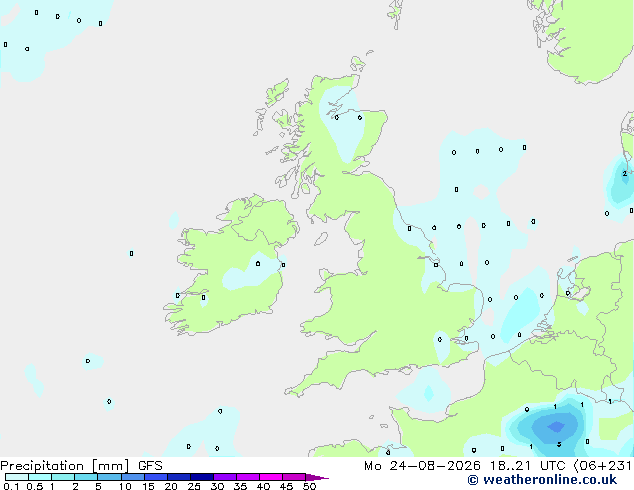Click the 20–25 mm legend swatch
The image size is (634, 490).
click(x=179, y=477)
